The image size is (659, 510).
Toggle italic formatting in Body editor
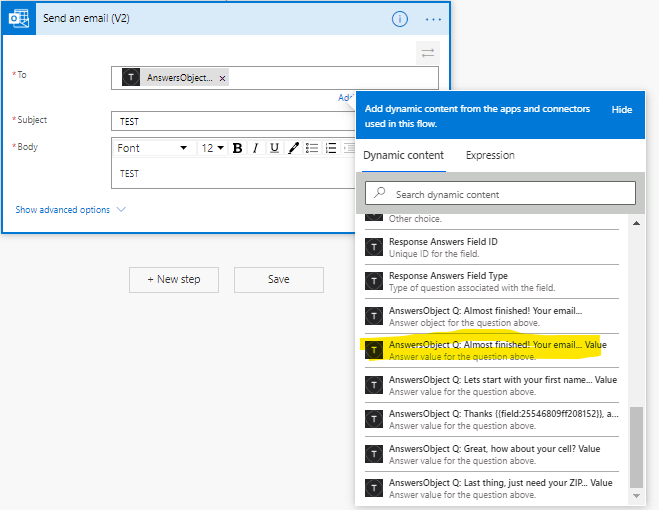pyautogui.click(x=255, y=148)
